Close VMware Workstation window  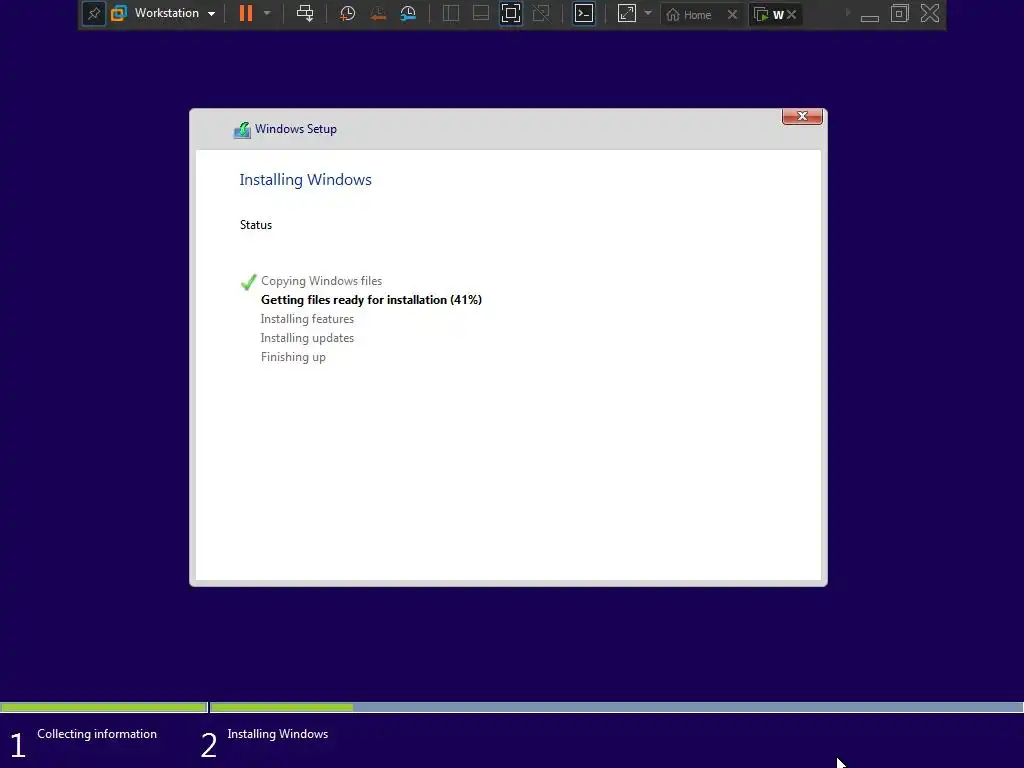point(930,13)
